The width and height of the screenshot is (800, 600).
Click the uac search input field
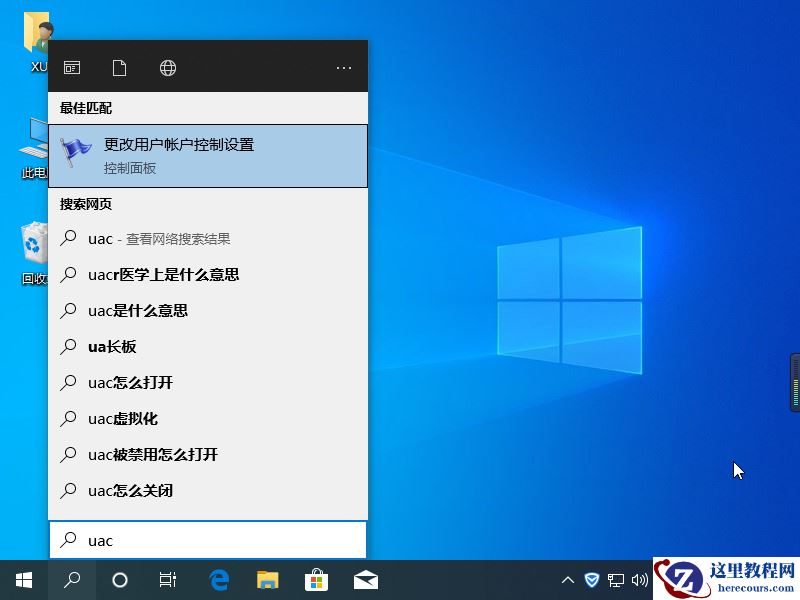[x=207, y=540]
